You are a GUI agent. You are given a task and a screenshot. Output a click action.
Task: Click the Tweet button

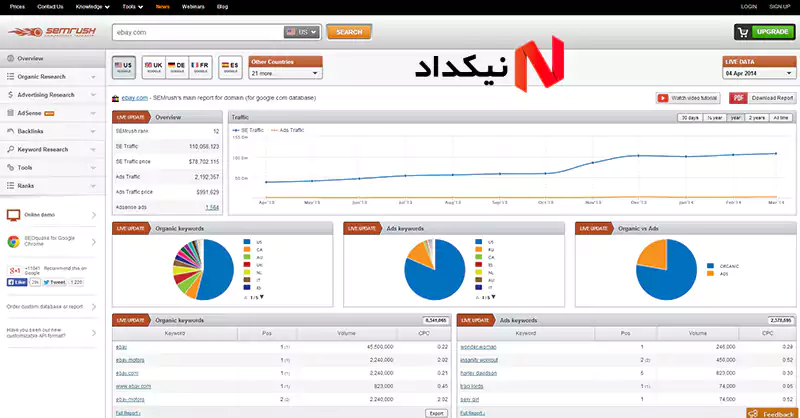tap(54, 282)
